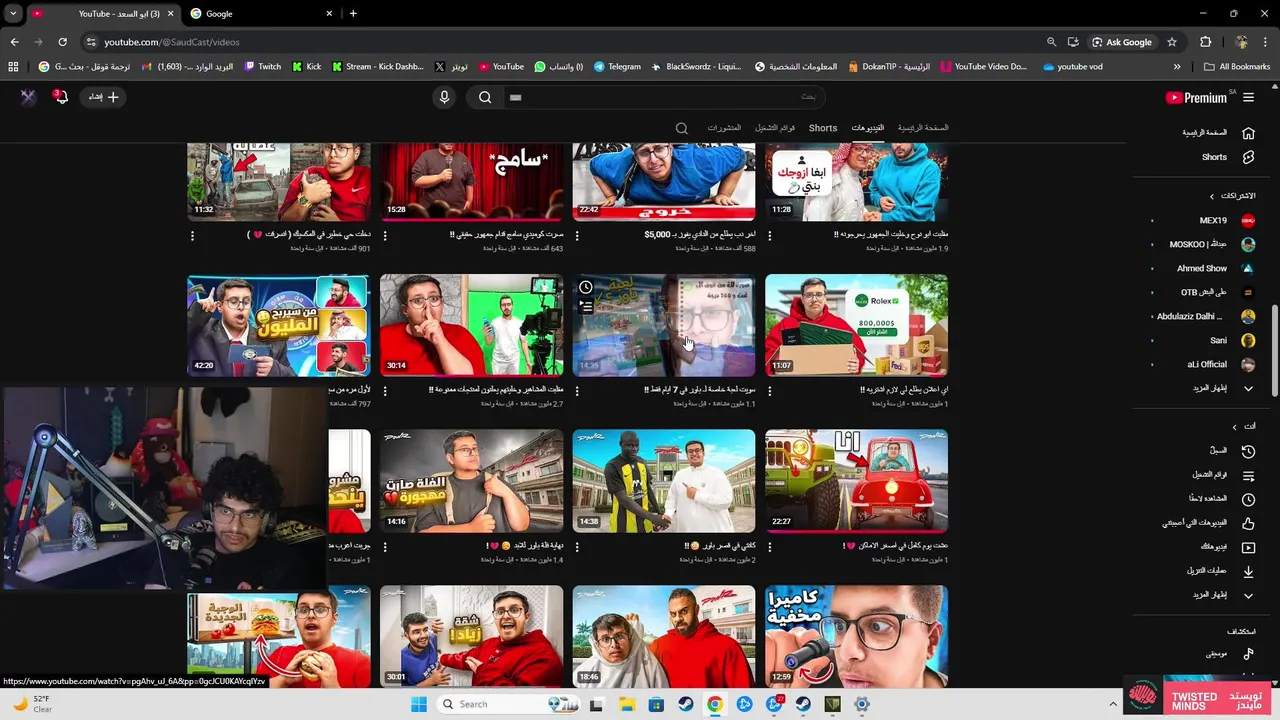1280x720 pixels.
Task: Open the MOSKOO subscription channel
Action: (x=1200, y=244)
